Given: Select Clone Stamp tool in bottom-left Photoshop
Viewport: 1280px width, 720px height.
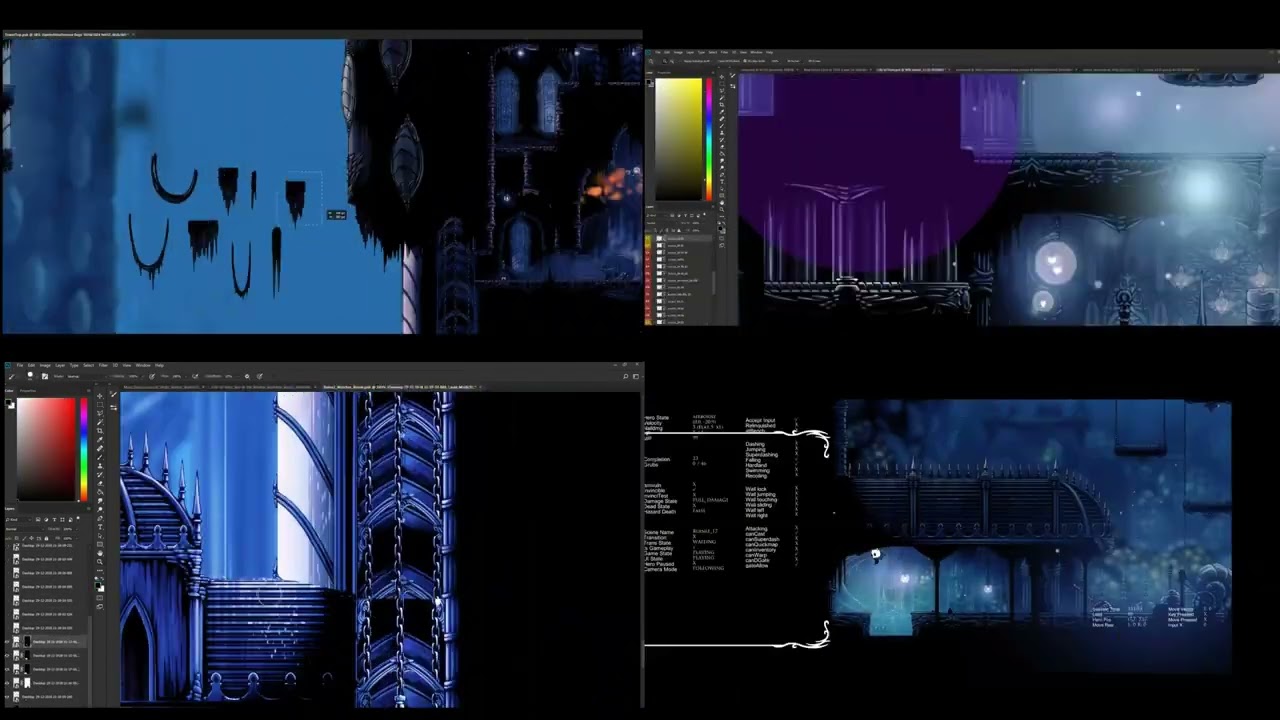Looking at the screenshot, I should point(100,465).
